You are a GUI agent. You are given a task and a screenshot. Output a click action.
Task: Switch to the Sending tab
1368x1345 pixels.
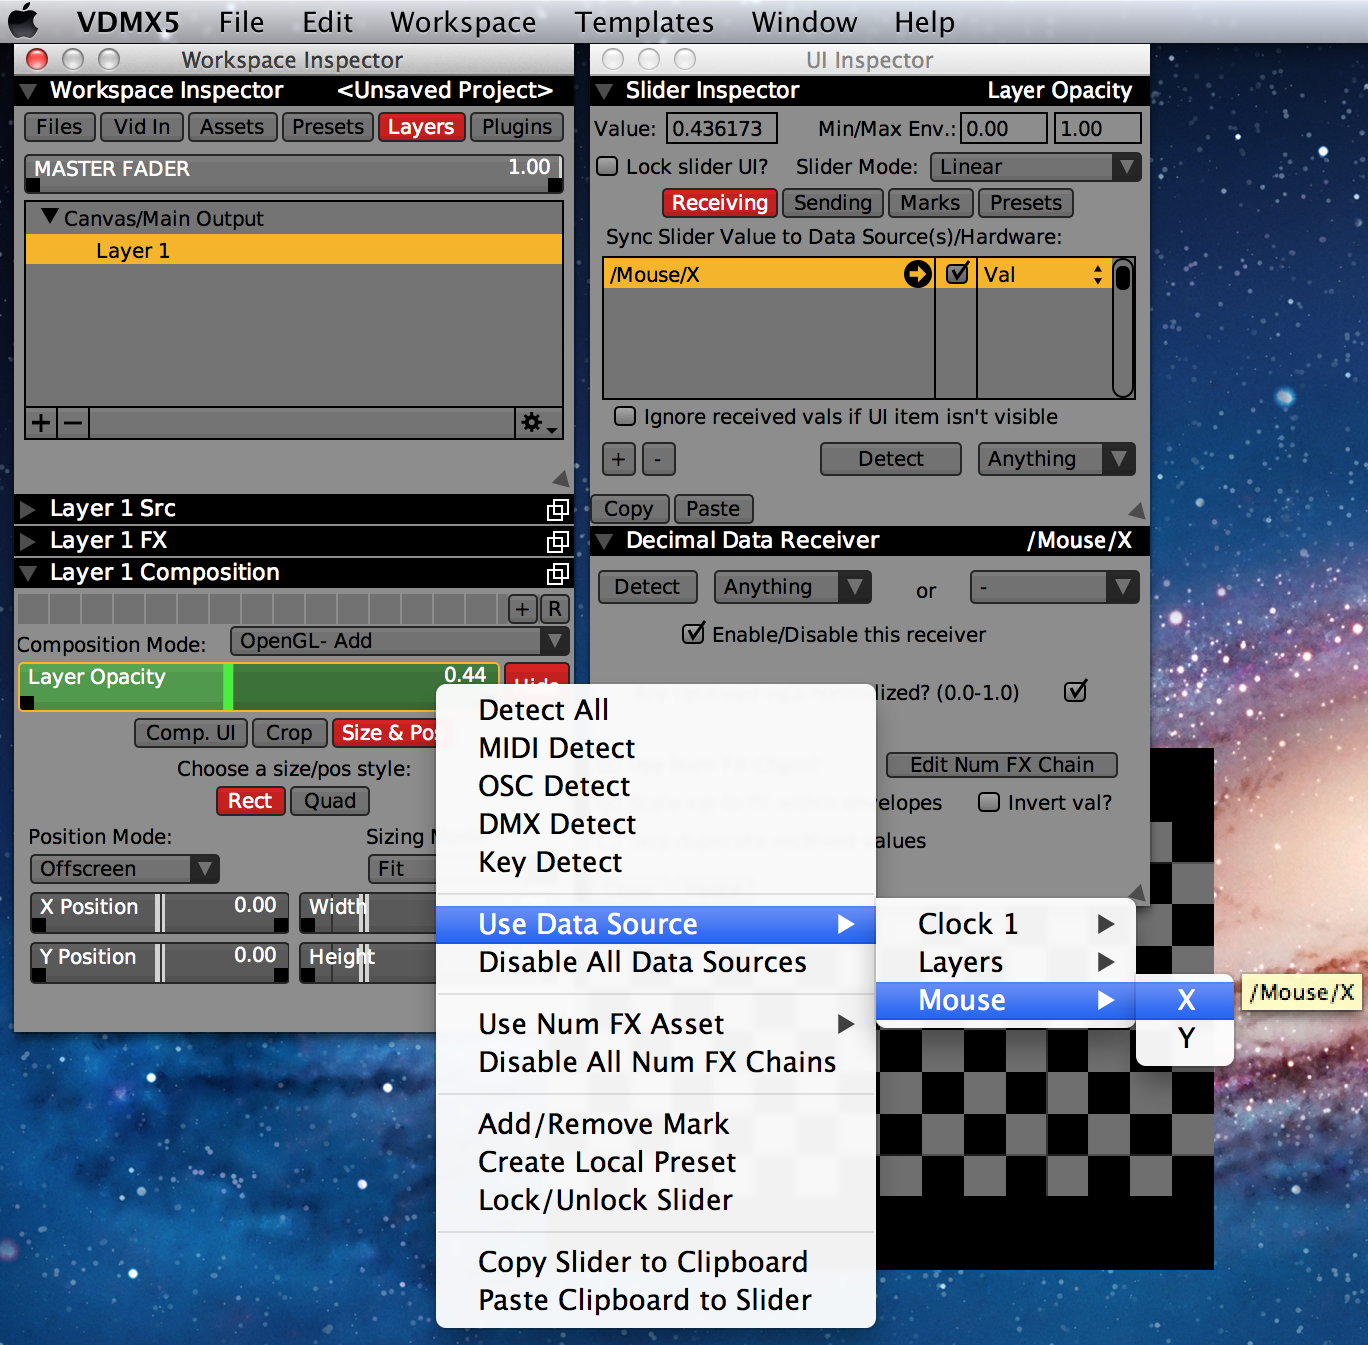833,203
